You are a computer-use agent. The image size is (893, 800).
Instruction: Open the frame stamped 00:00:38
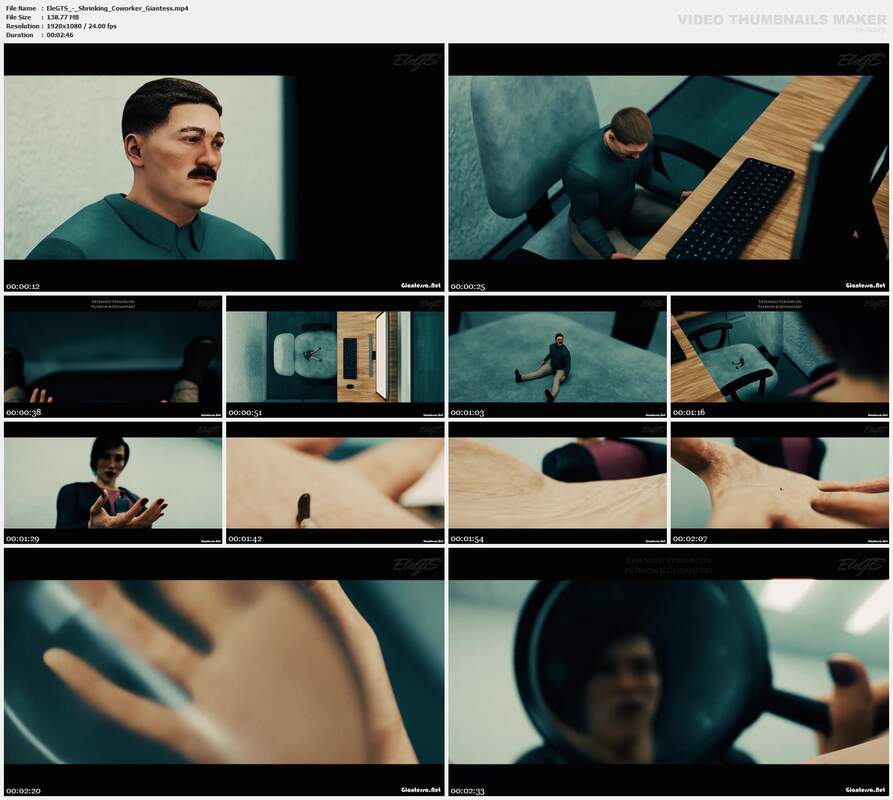click(113, 357)
